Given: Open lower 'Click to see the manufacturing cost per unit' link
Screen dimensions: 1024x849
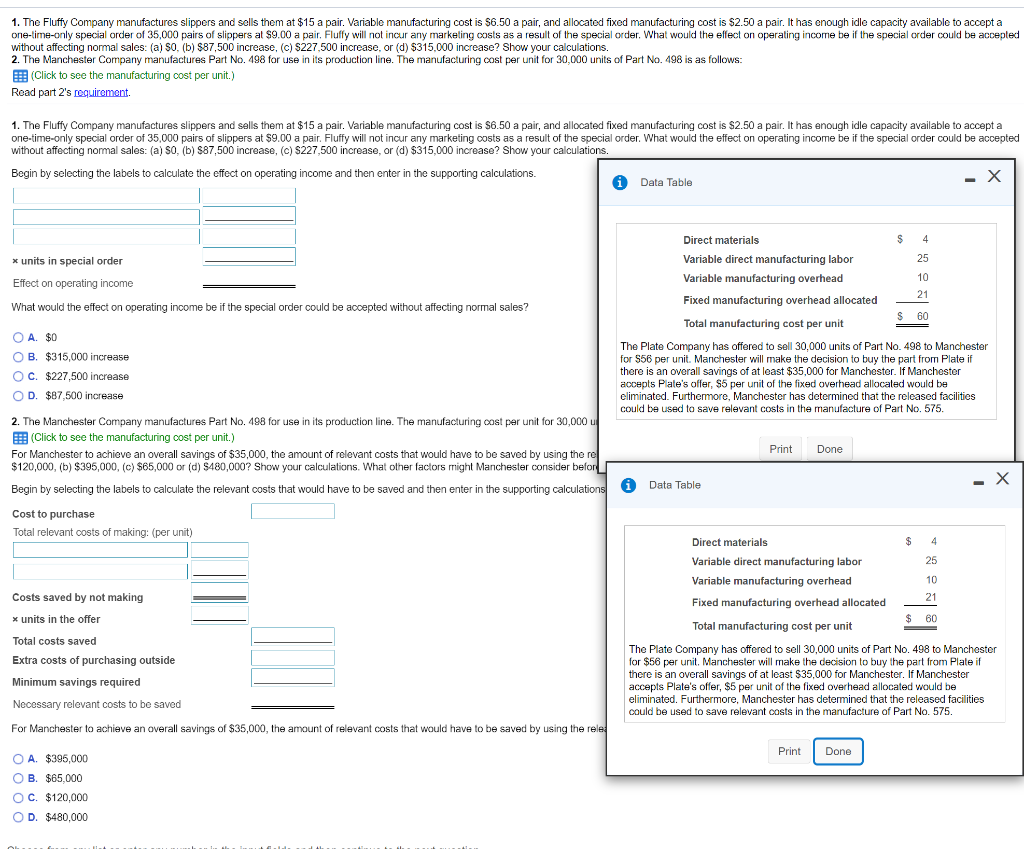Looking at the screenshot, I should (133, 438).
